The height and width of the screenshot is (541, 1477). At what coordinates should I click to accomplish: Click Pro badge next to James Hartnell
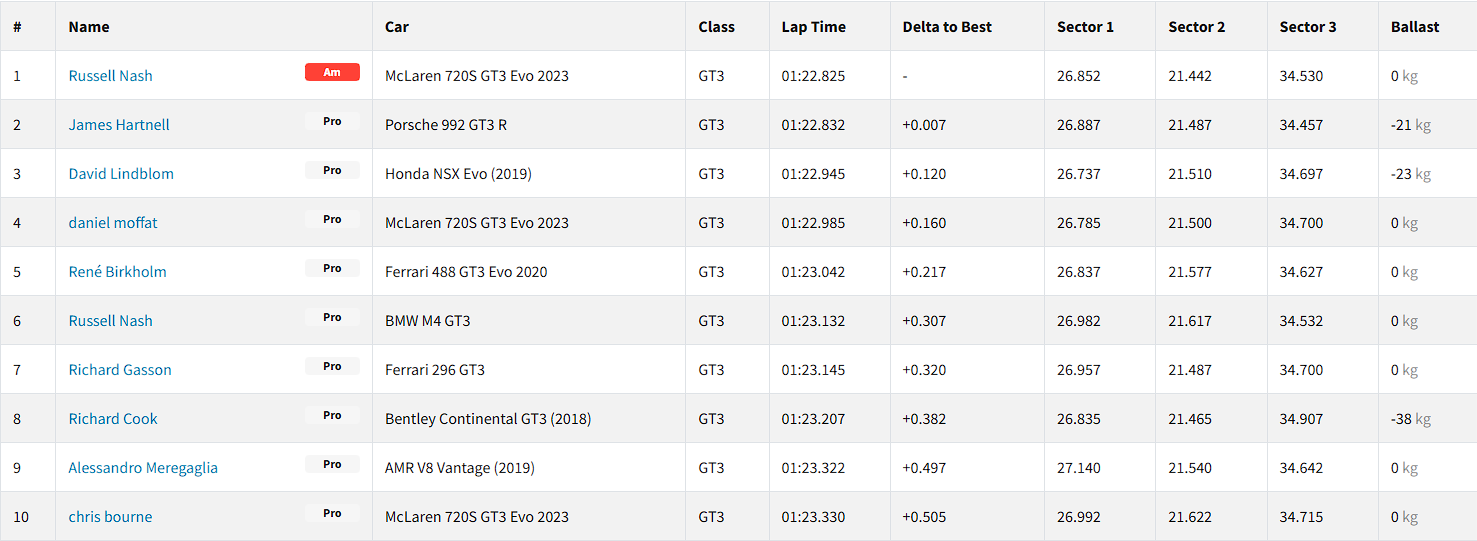(332, 121)
